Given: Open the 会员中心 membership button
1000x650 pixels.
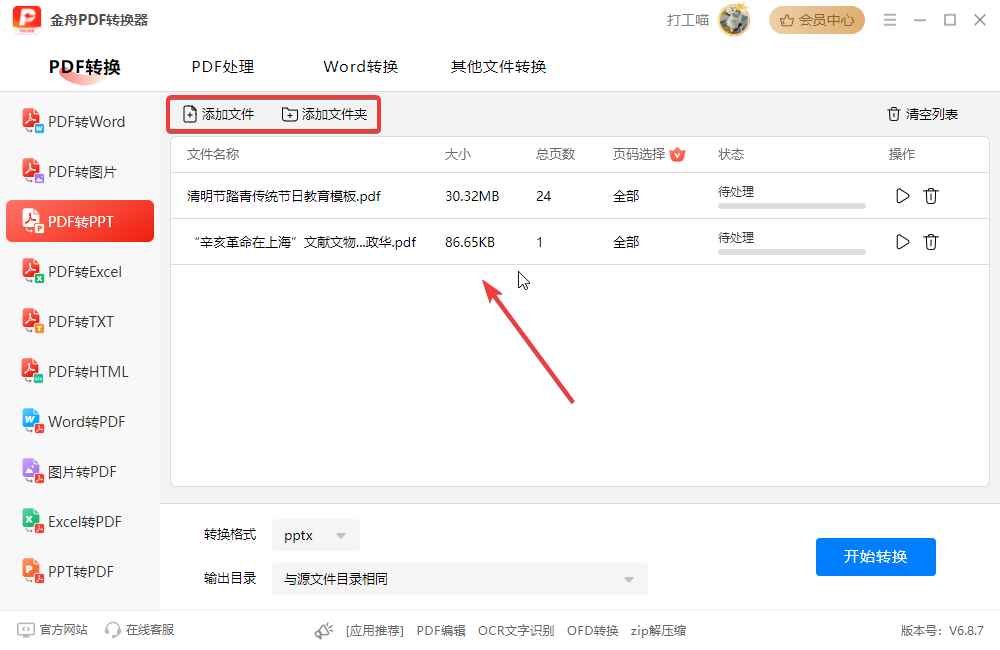Looking at the screenshot, I should (x=817, y=20).
